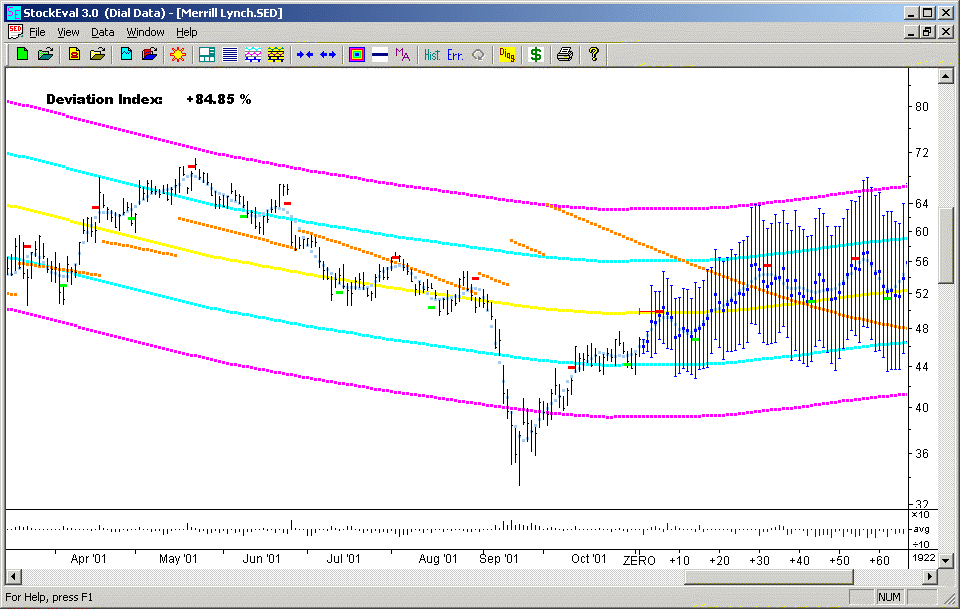Click the vertical scrollbar down arrow
The image size is (960, 609).
946,559
